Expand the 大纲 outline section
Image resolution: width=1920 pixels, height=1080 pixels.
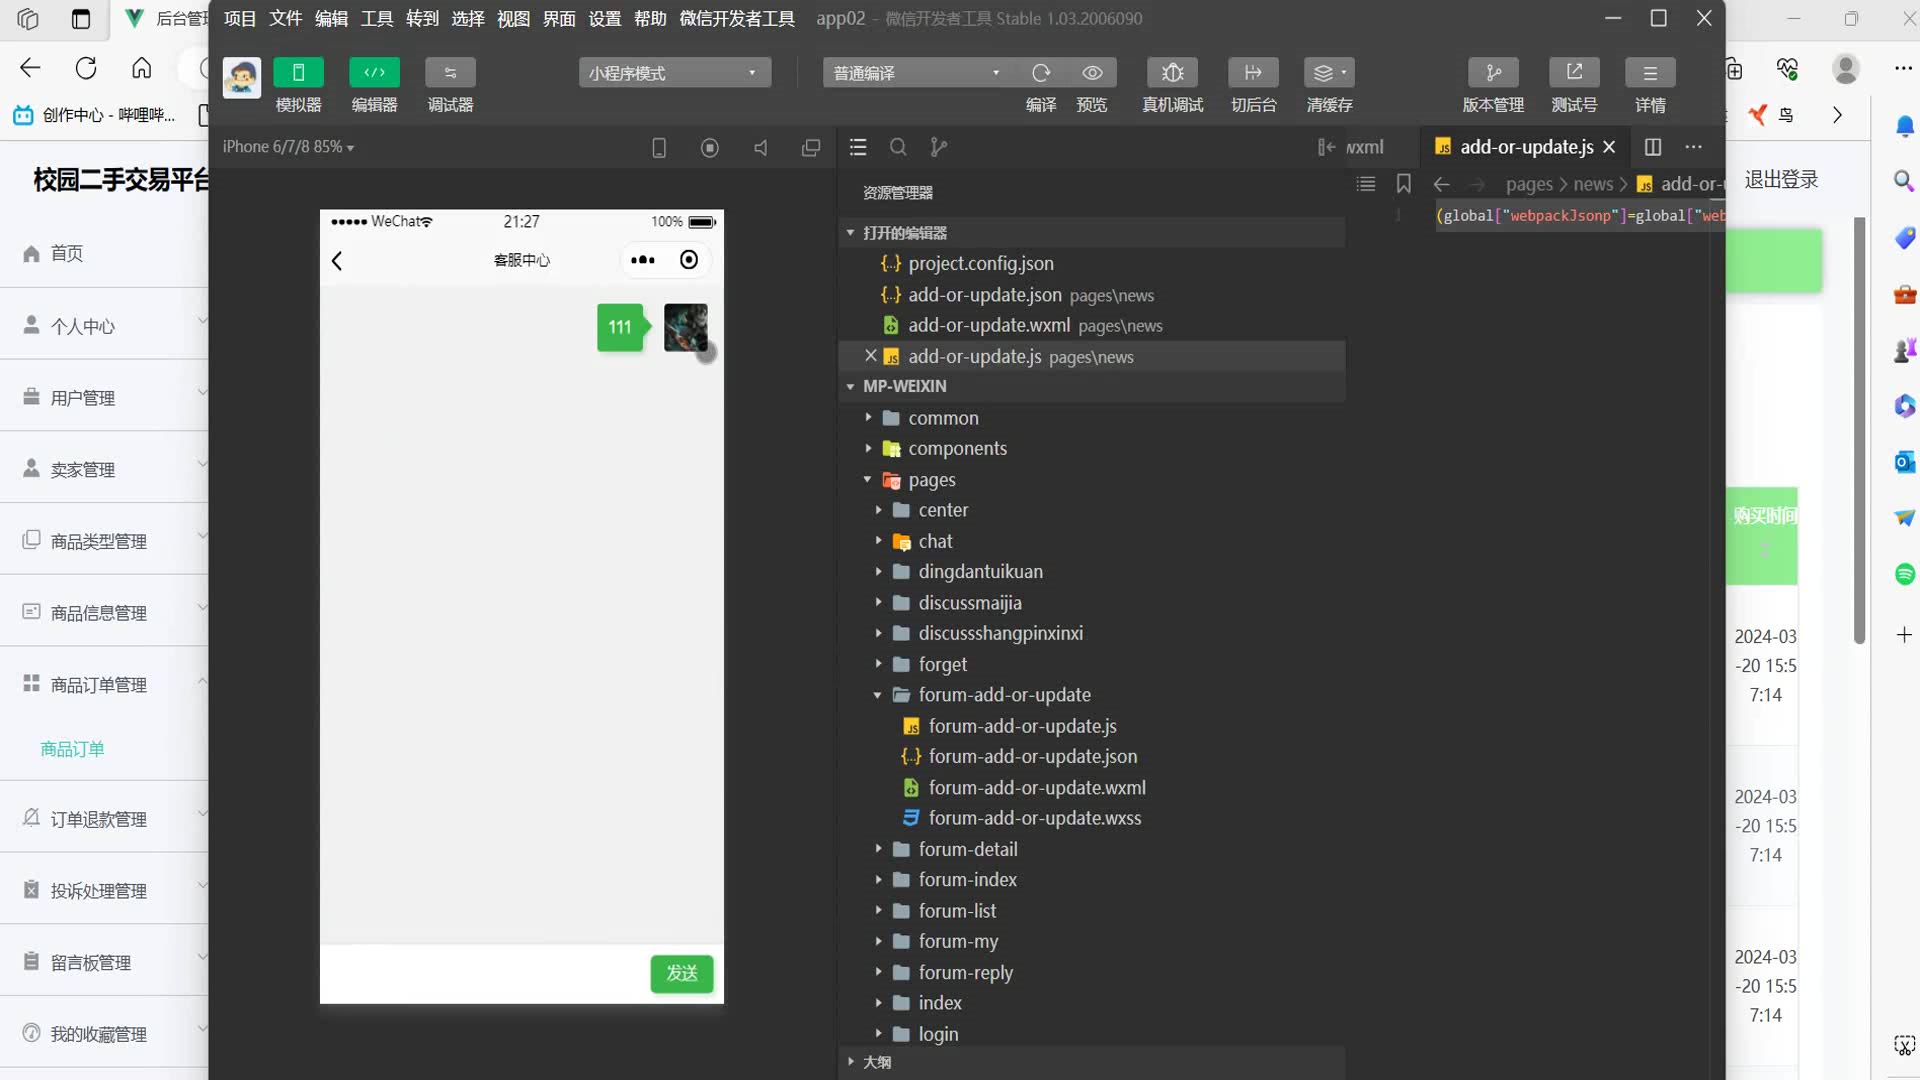point(1092,1062)
